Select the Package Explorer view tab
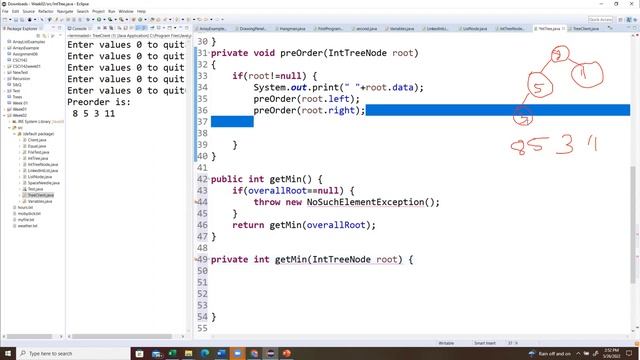Image resolution: width=640 pixels, height=360 pixels. [x=22, y=29]
